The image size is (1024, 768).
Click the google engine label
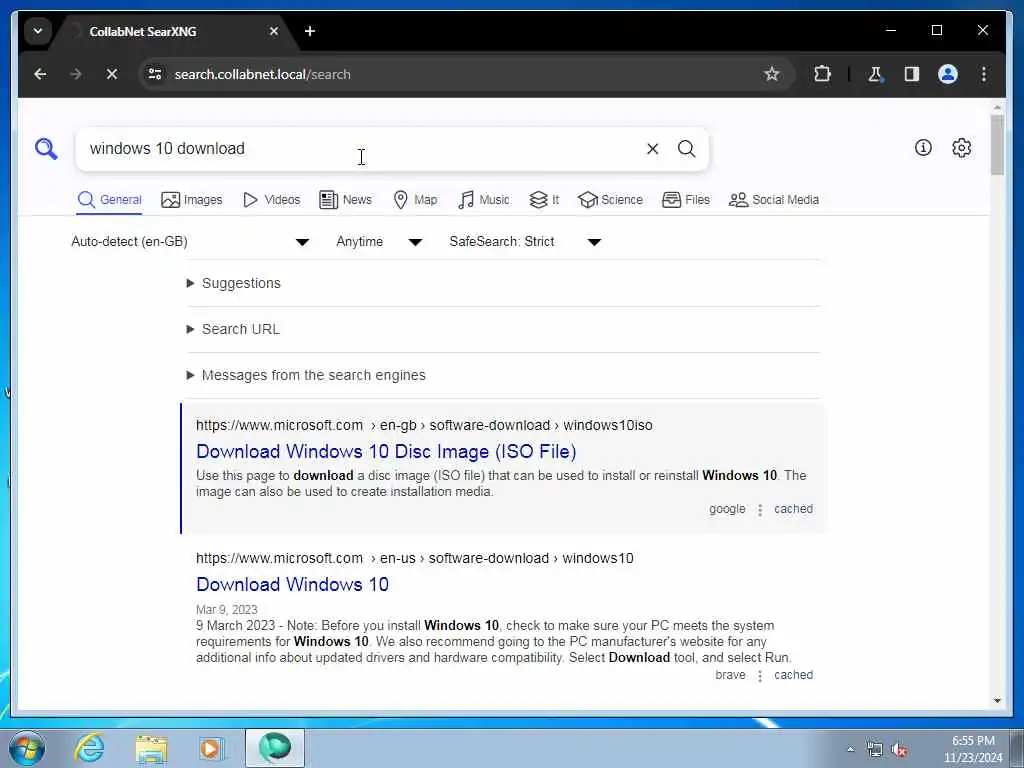click(x=727, y=509)
